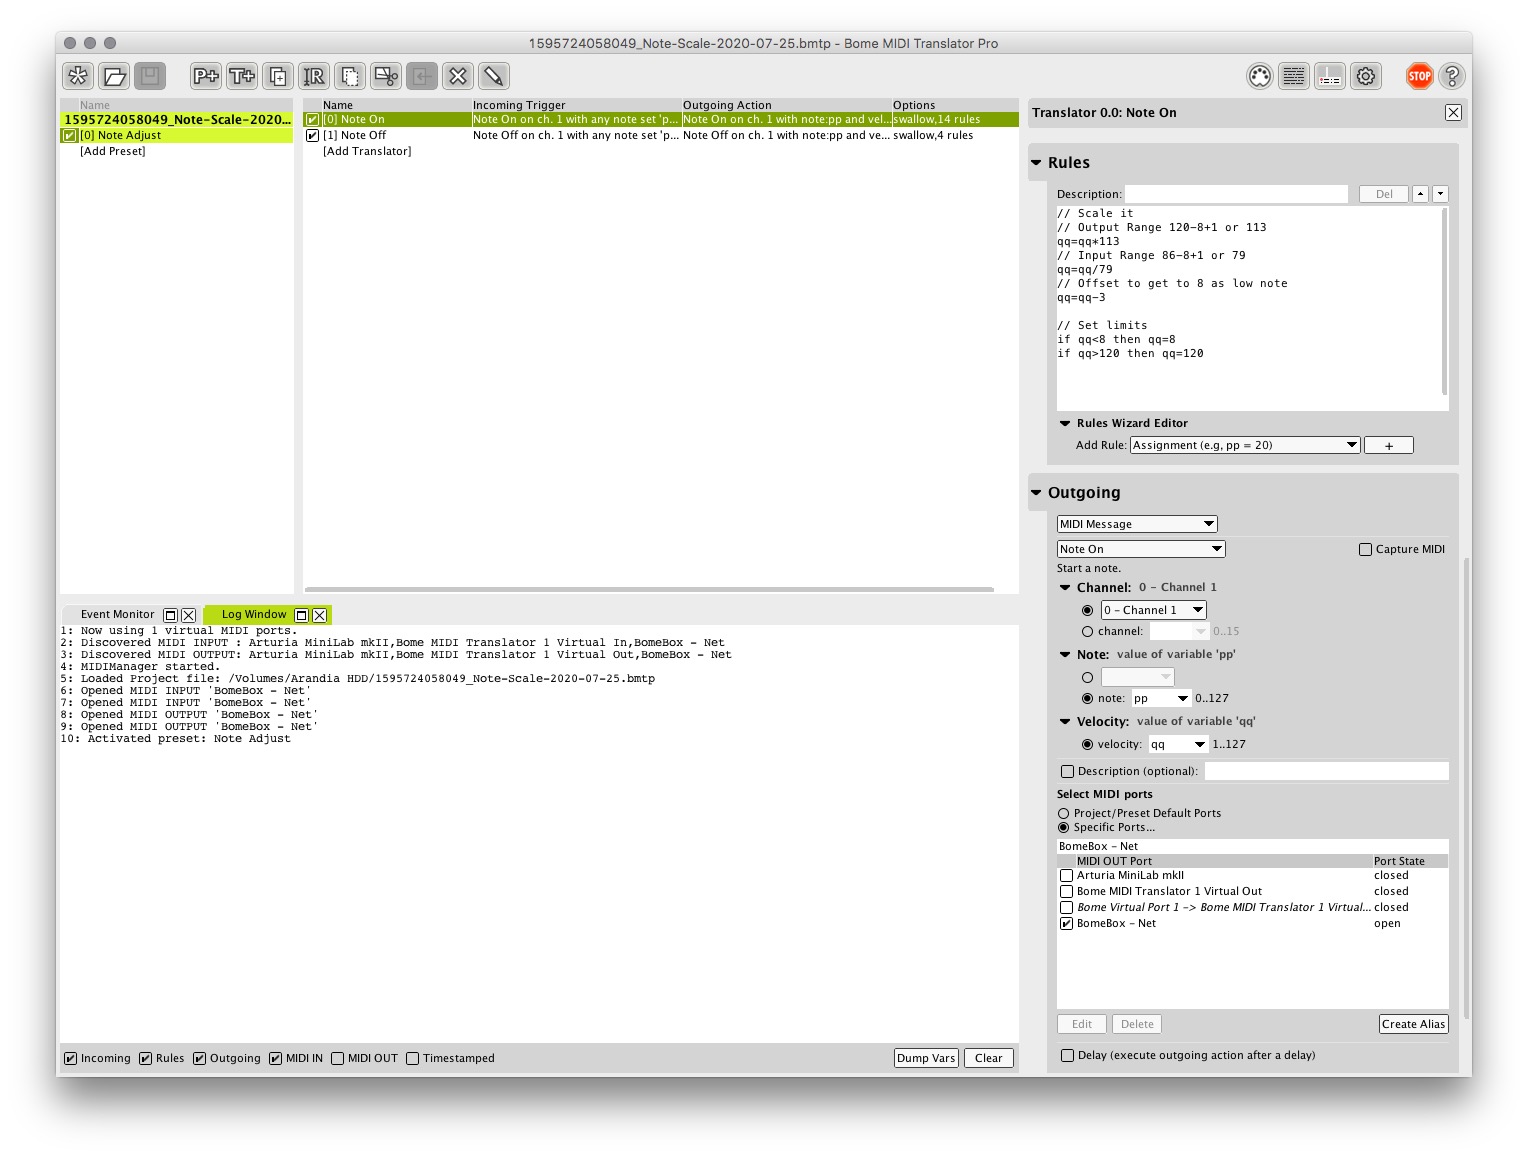The height and width of the screenshot is (1157, 1528).
Task: Move rule down with the down arrow
Action: click(1440, 194)
